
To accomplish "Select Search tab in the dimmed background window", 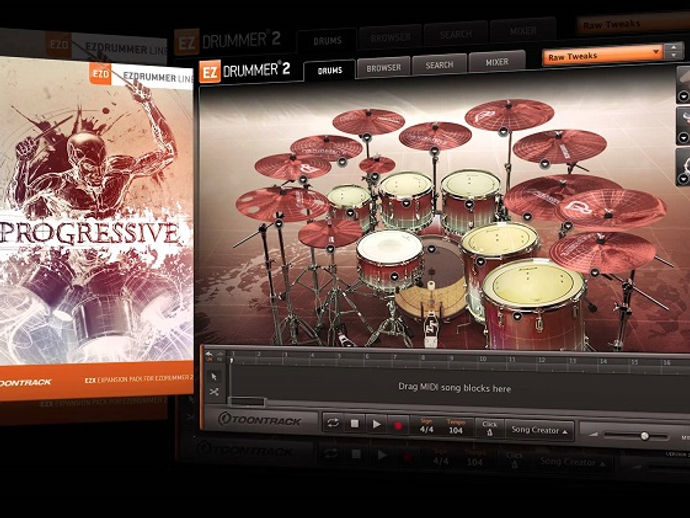I will pyautogui.click(x=455, y=34).
